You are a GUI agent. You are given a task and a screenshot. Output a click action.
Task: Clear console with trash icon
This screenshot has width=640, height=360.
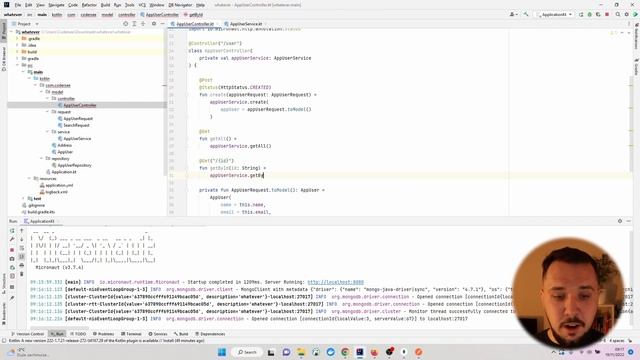coord(22,274)
